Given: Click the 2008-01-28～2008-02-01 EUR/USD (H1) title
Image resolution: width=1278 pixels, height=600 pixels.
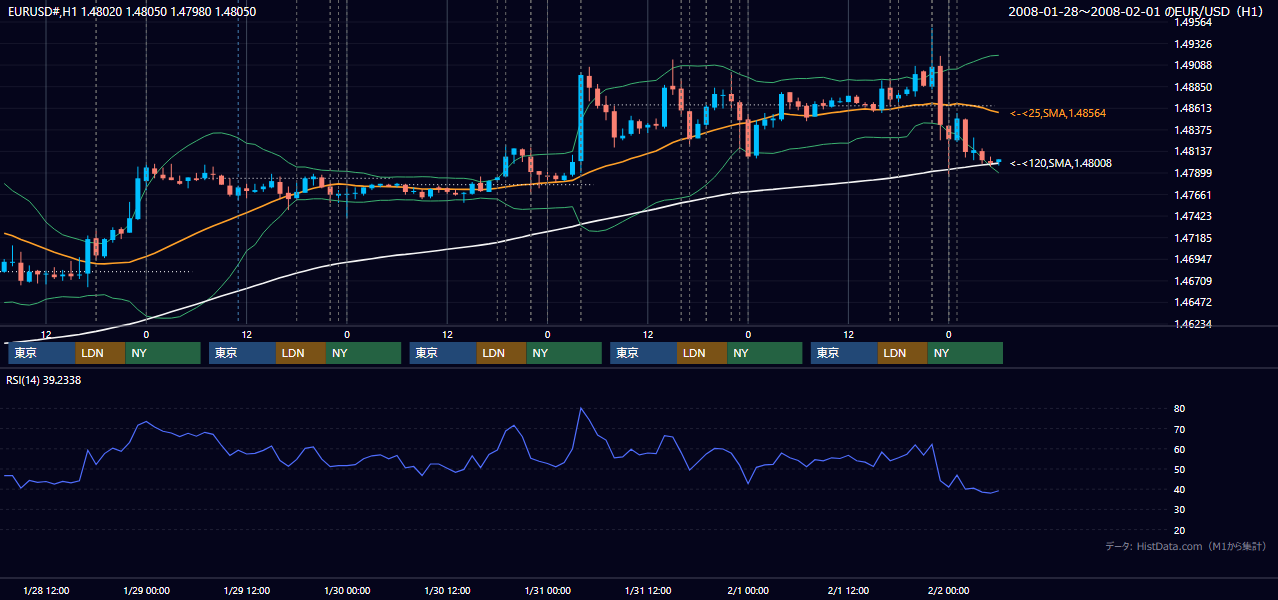Looking at the screenshot, I should tap(1137, 11).
